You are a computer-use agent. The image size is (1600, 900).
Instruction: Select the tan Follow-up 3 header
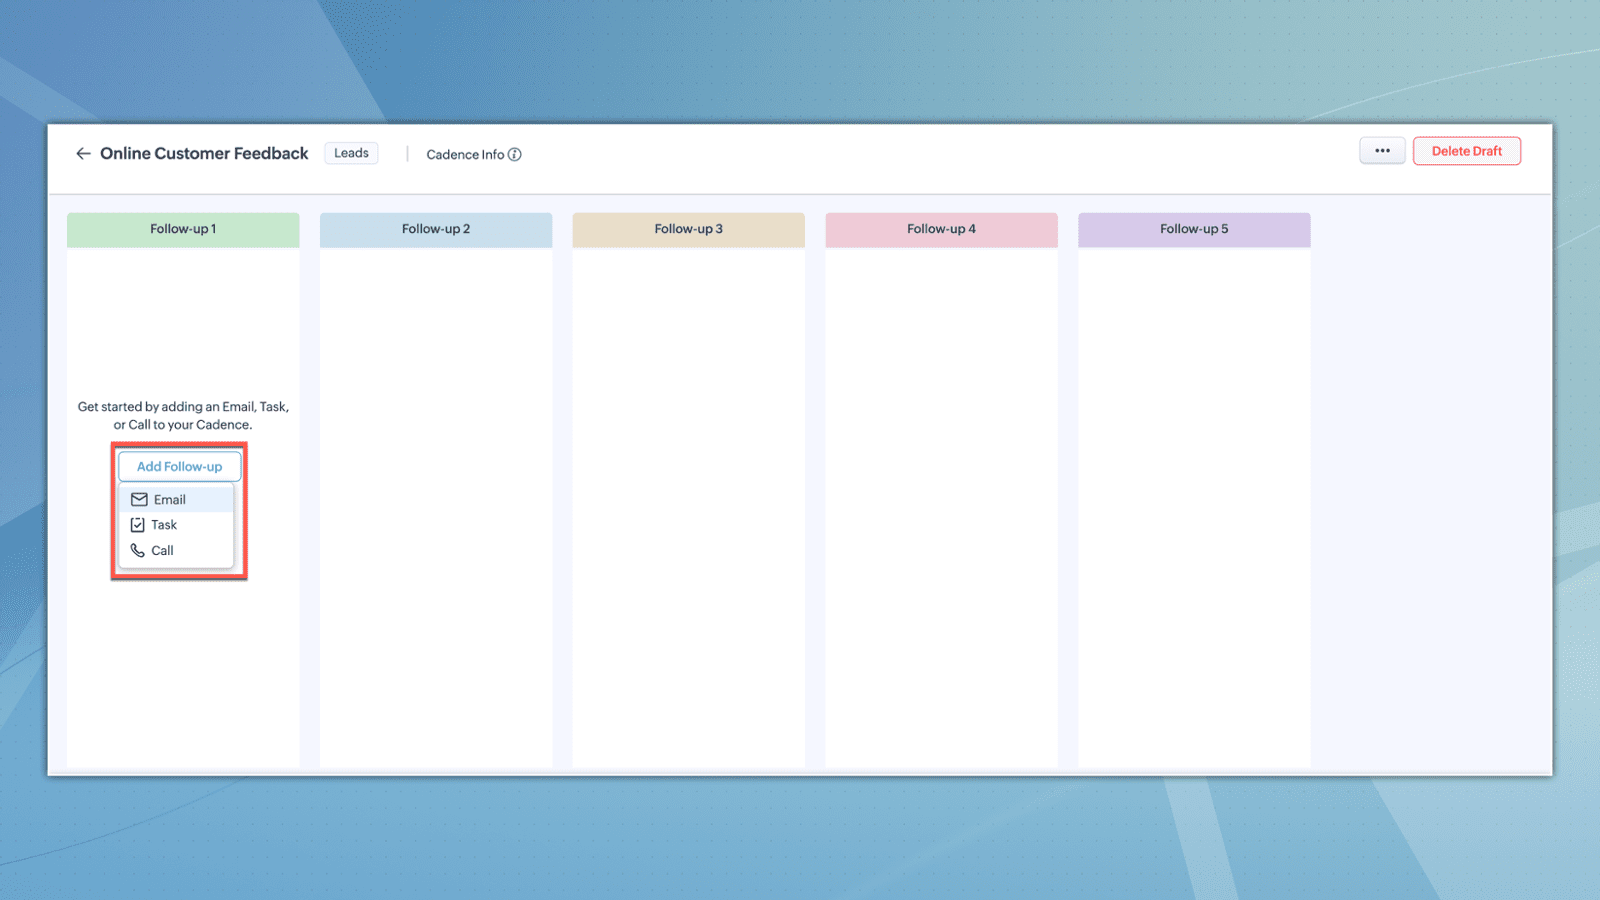coord(688,229)
